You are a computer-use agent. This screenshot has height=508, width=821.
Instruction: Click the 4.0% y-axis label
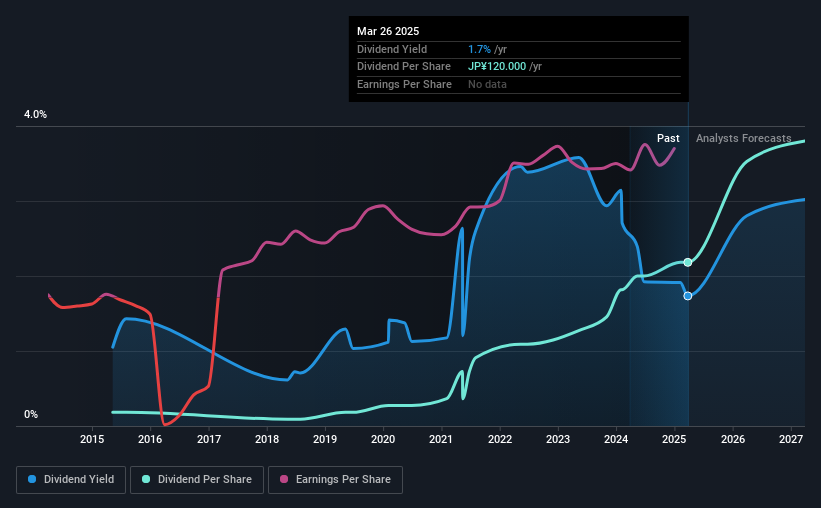35,115
